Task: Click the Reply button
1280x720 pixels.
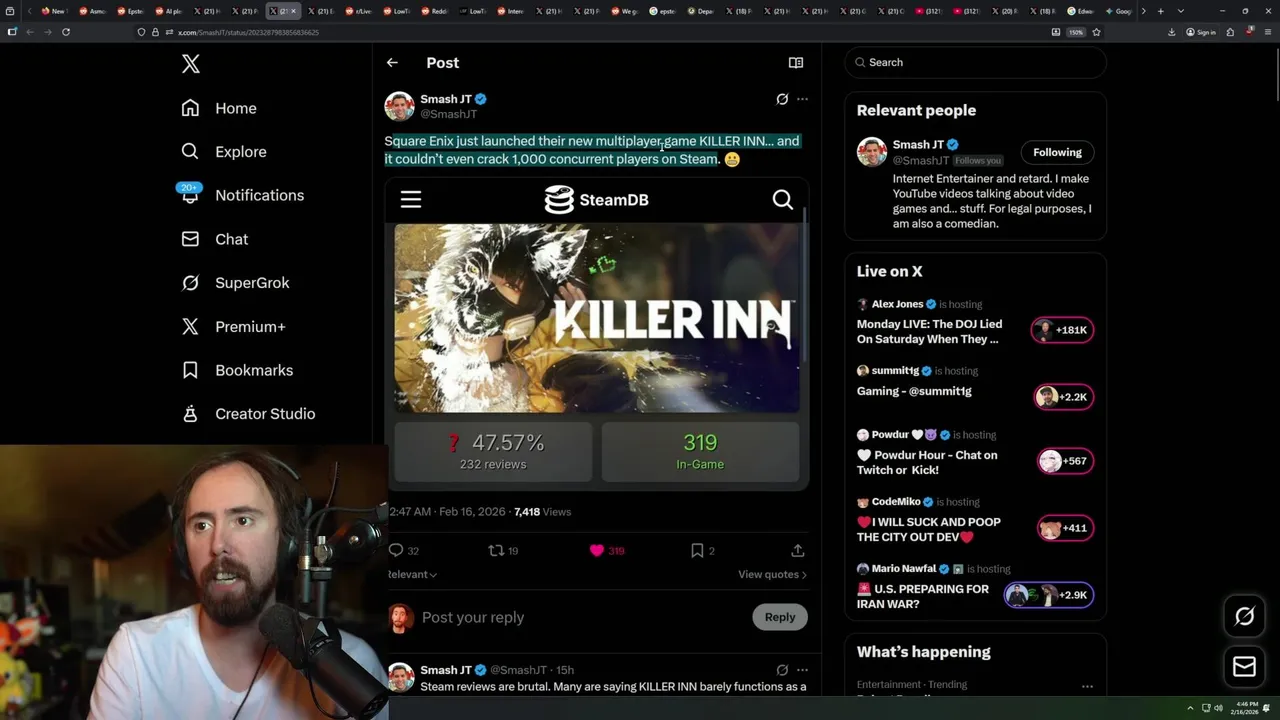Action: click(x=780, y=617)
